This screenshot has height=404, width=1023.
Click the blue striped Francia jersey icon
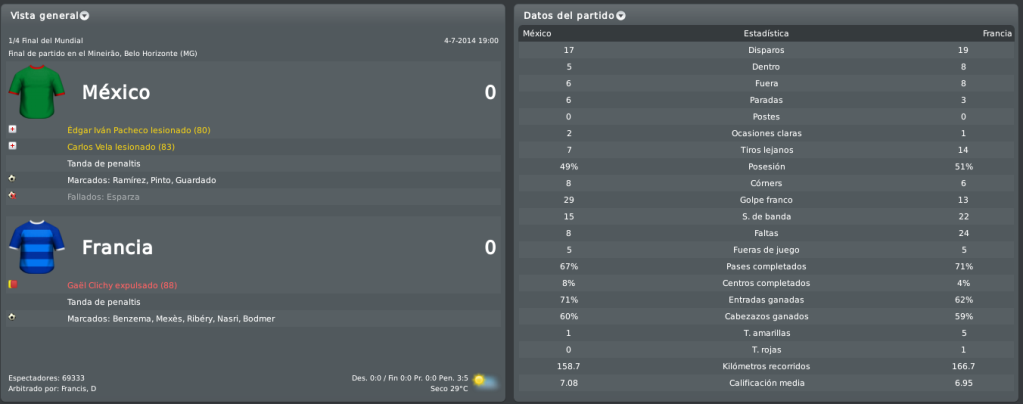pyautogui.click(x=37, y=247)
